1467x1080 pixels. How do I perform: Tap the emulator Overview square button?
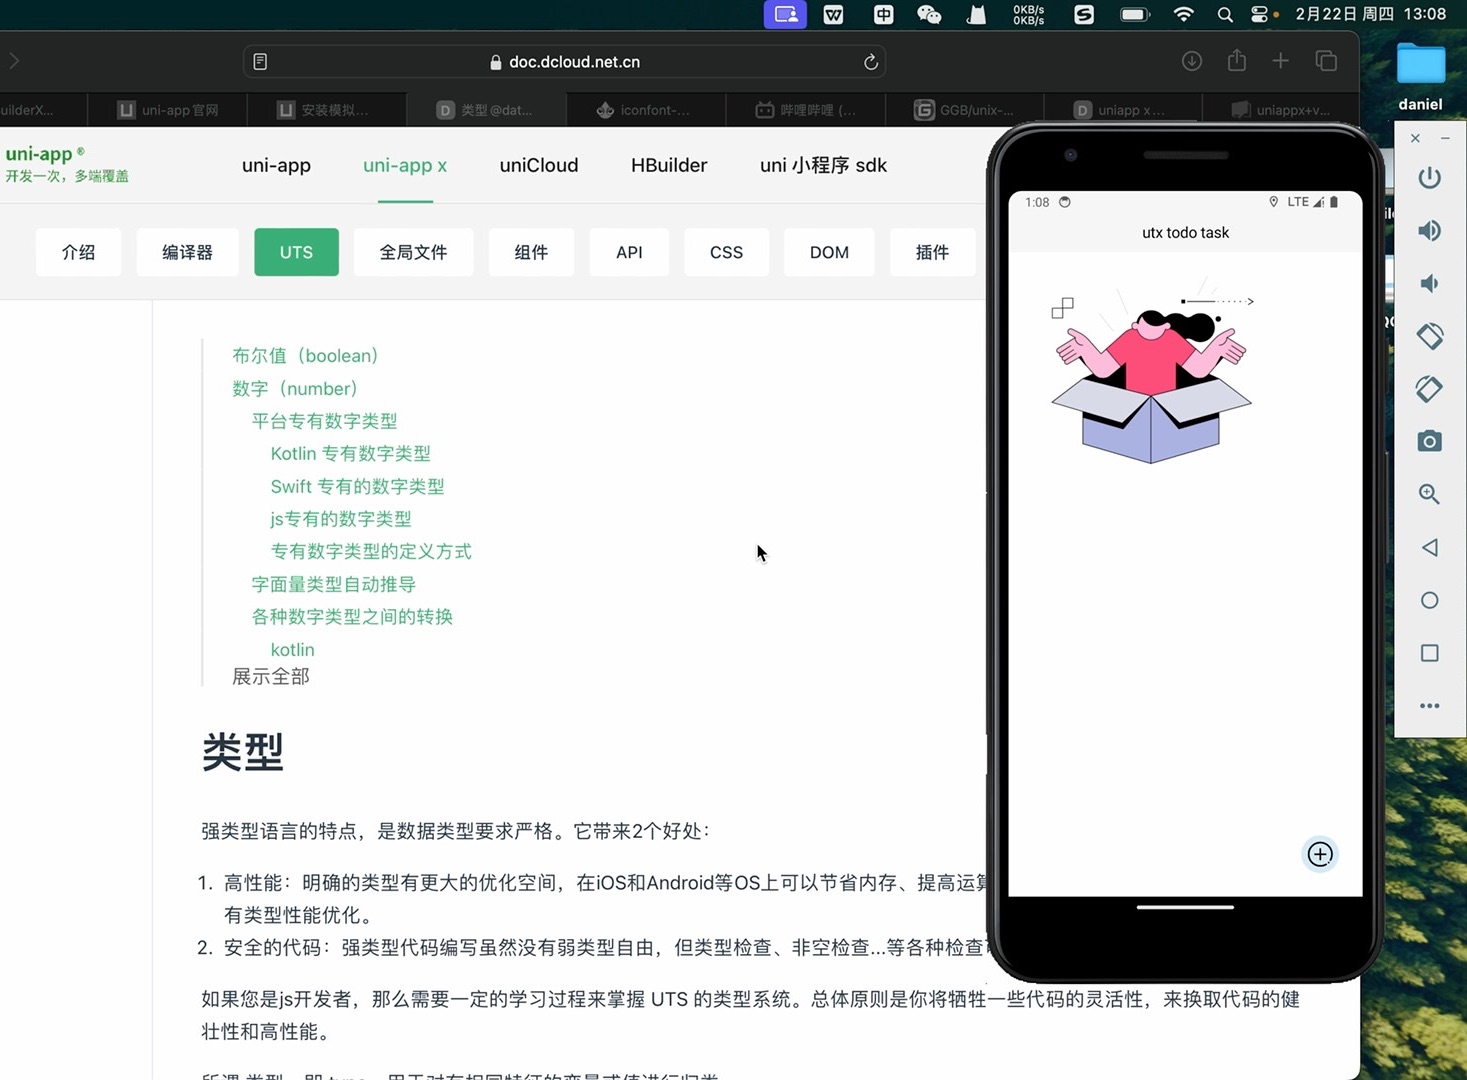[1429, 653]
